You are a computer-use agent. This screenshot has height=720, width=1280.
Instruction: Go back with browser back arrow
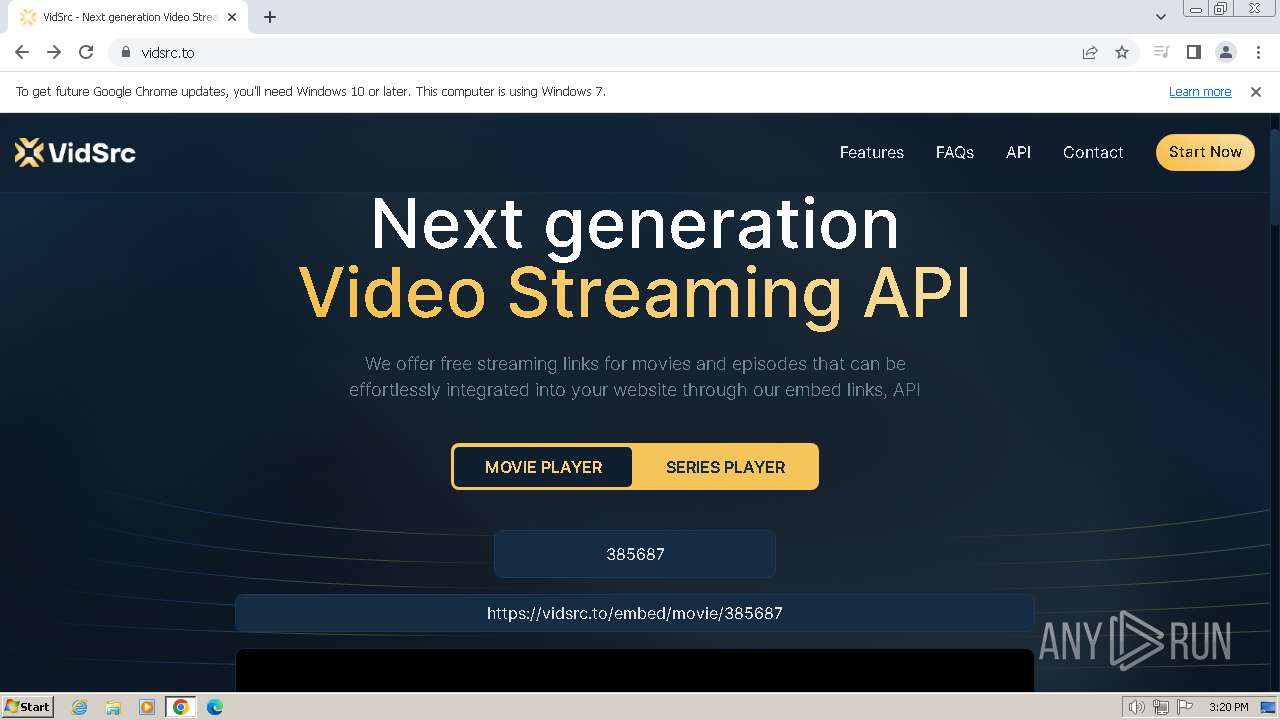pos(22,52)
